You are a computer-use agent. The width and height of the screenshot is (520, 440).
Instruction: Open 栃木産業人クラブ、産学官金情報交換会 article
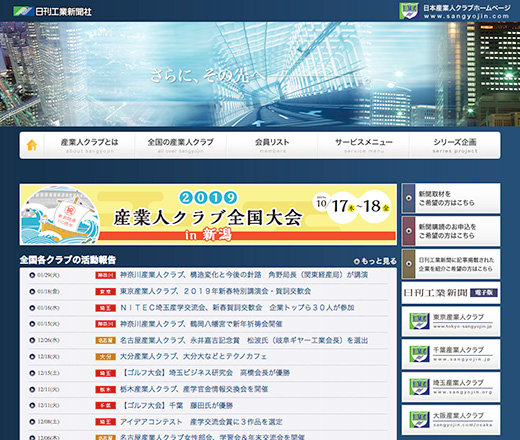(194, 389)
